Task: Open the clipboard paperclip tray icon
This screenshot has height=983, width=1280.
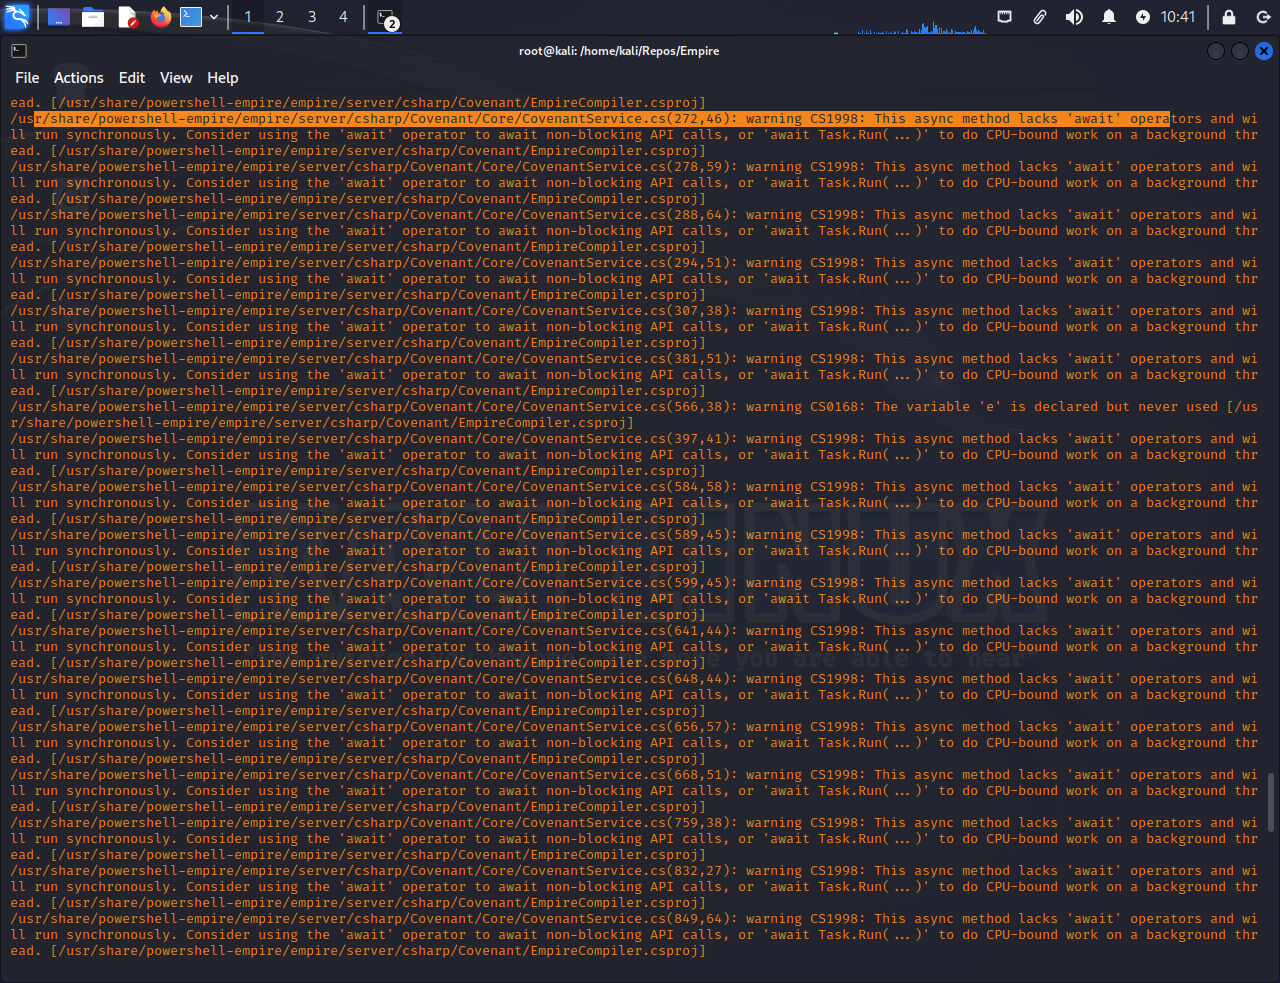Action: coord(1040,17)
